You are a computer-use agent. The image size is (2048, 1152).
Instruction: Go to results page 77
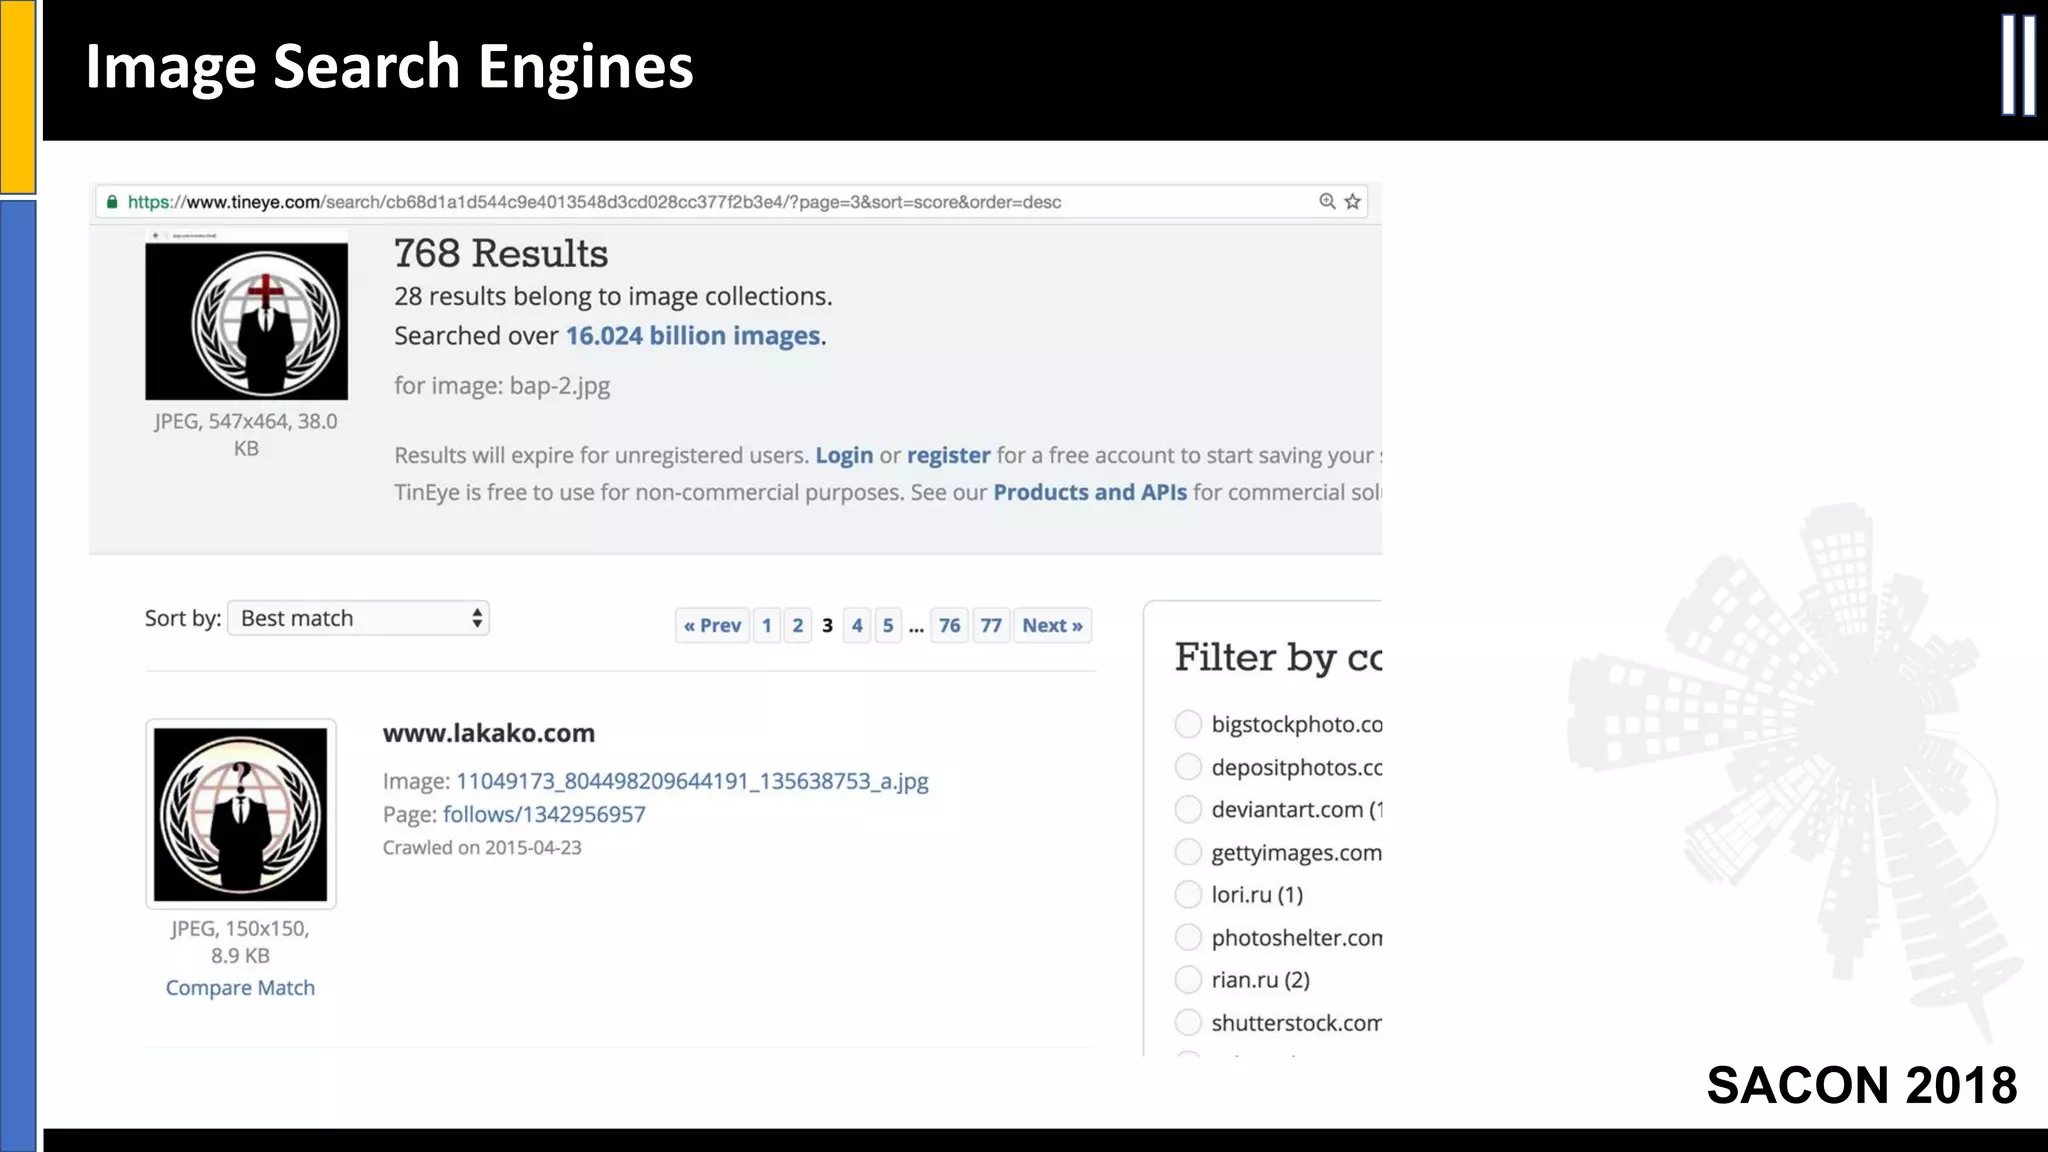pyautogui.click(x=991, y=626)
